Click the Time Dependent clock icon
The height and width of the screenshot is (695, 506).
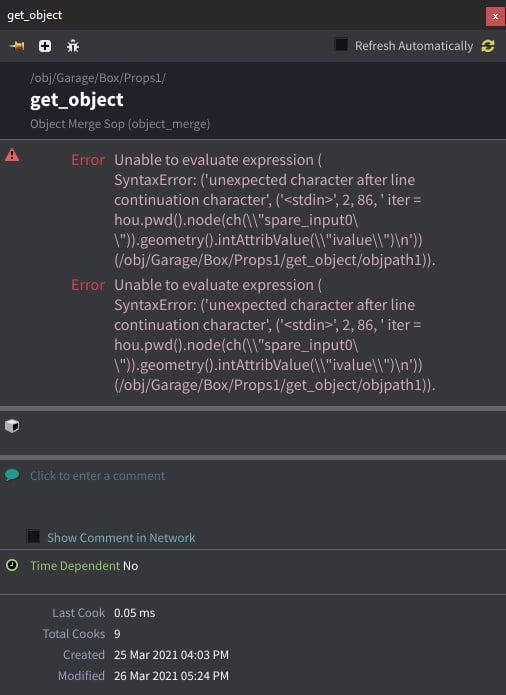coord(12,565)
